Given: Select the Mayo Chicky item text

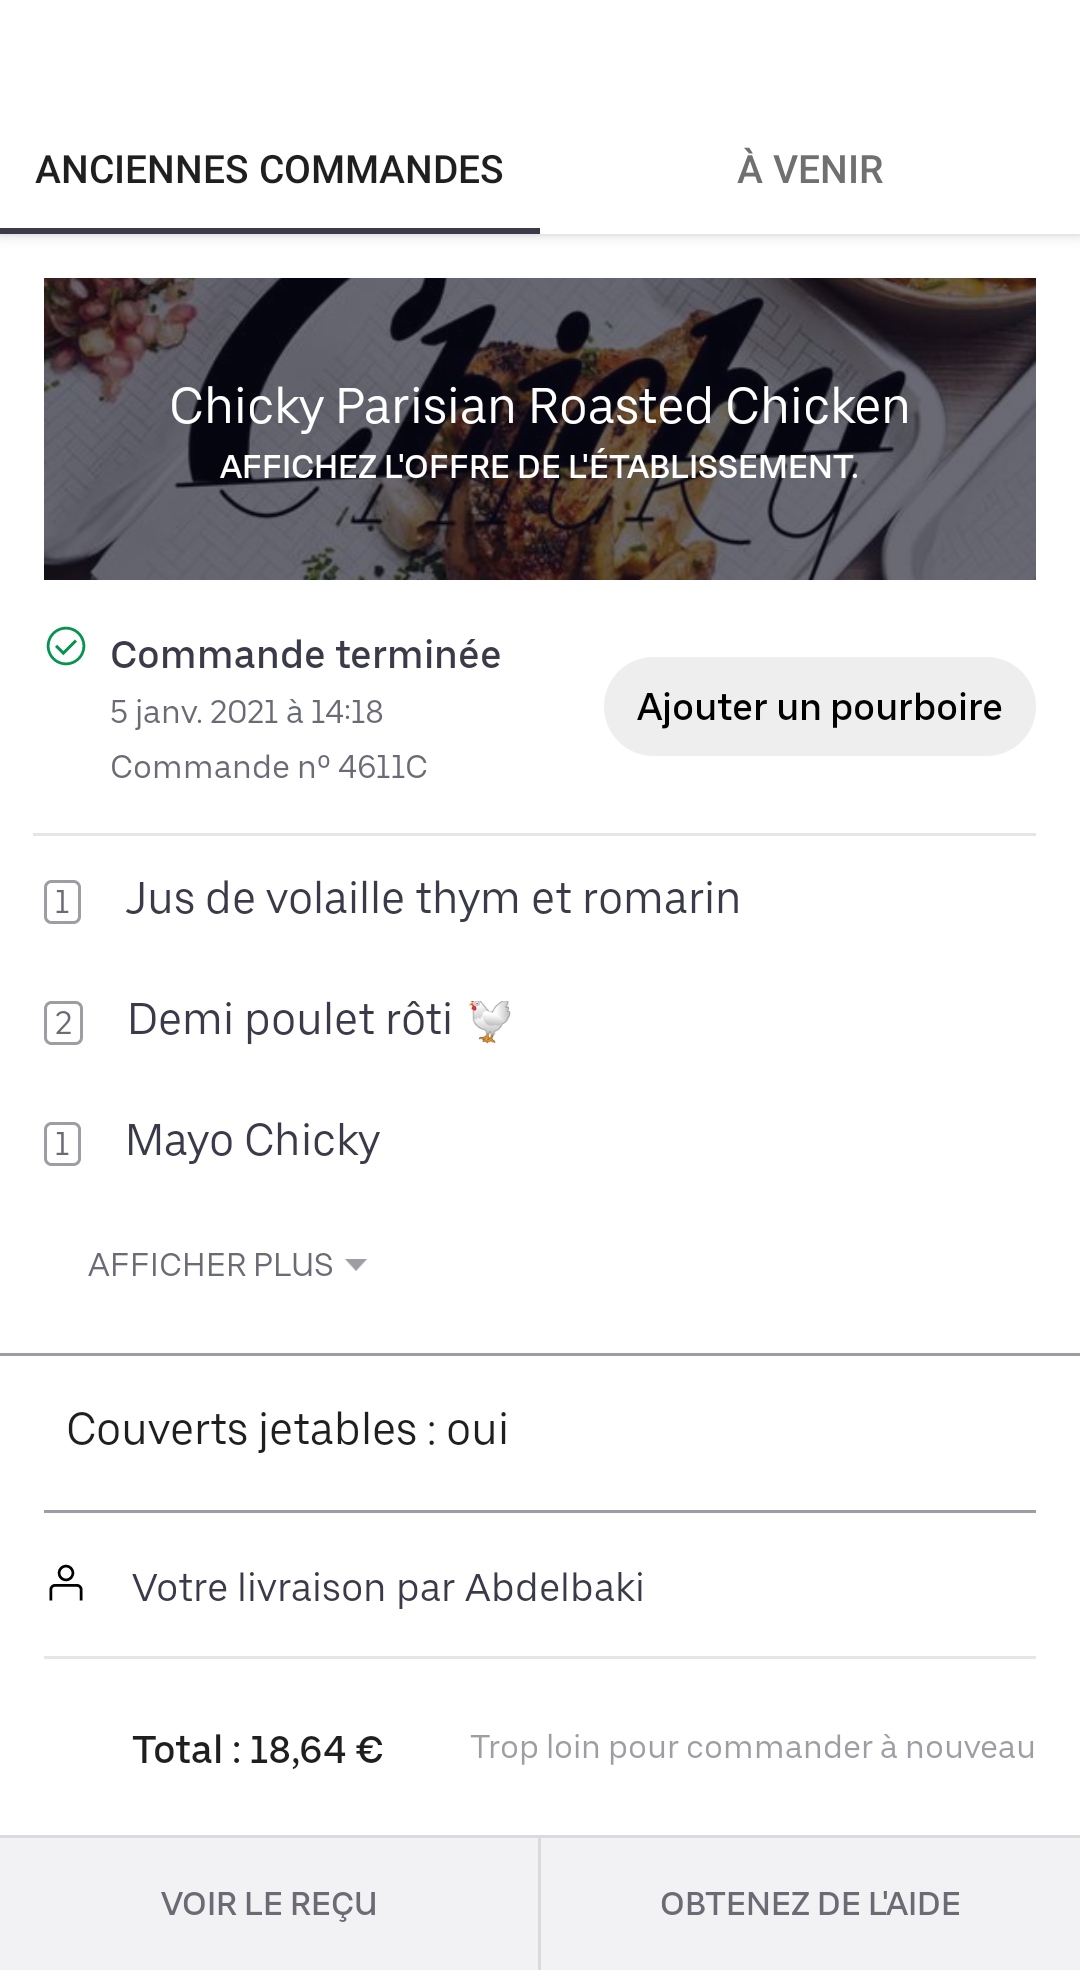Looking at the screenshot, I should pyautogui.click(x=253, y=1141).
